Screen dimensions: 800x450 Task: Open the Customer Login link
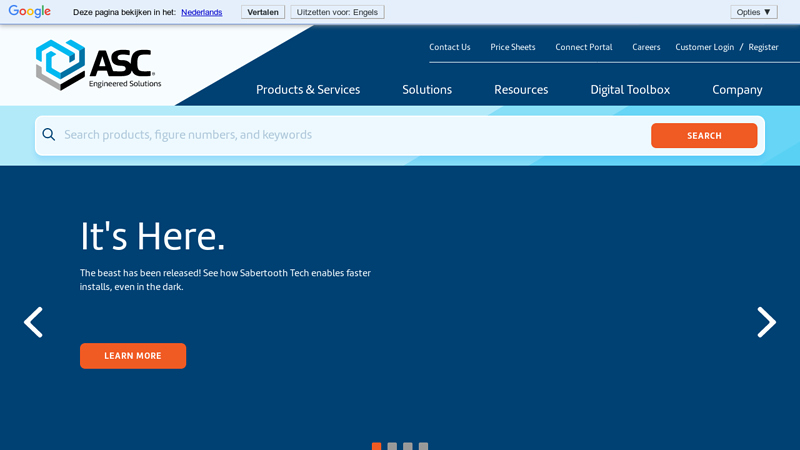pyautogui.click(x=704, y=47)
